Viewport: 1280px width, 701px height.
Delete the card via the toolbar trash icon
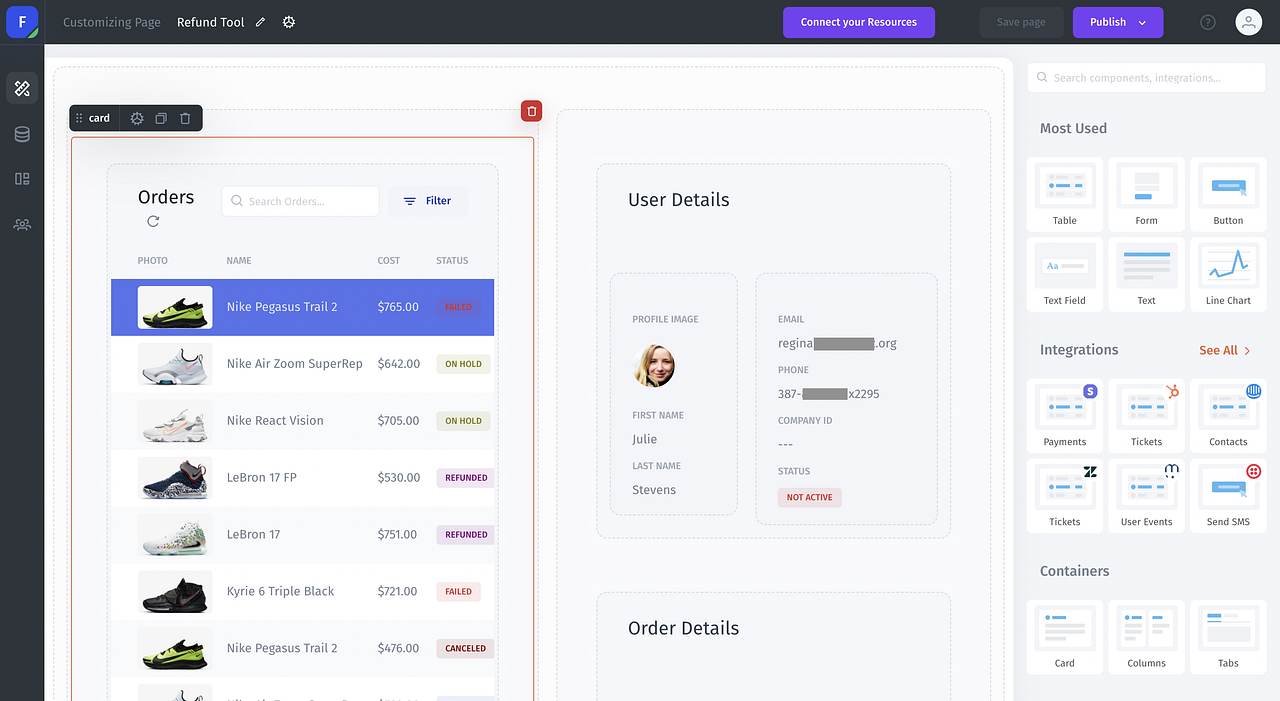[185, 118]
